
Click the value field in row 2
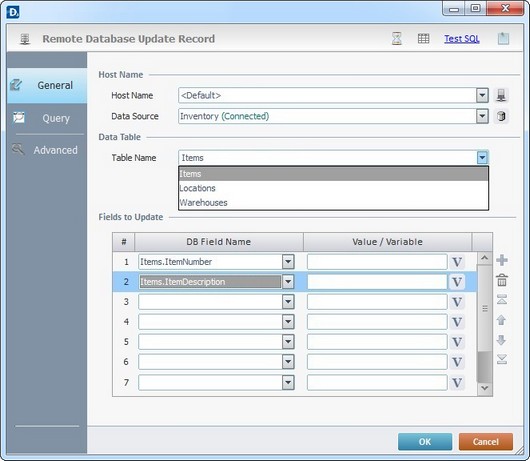[x=377, y=282]
